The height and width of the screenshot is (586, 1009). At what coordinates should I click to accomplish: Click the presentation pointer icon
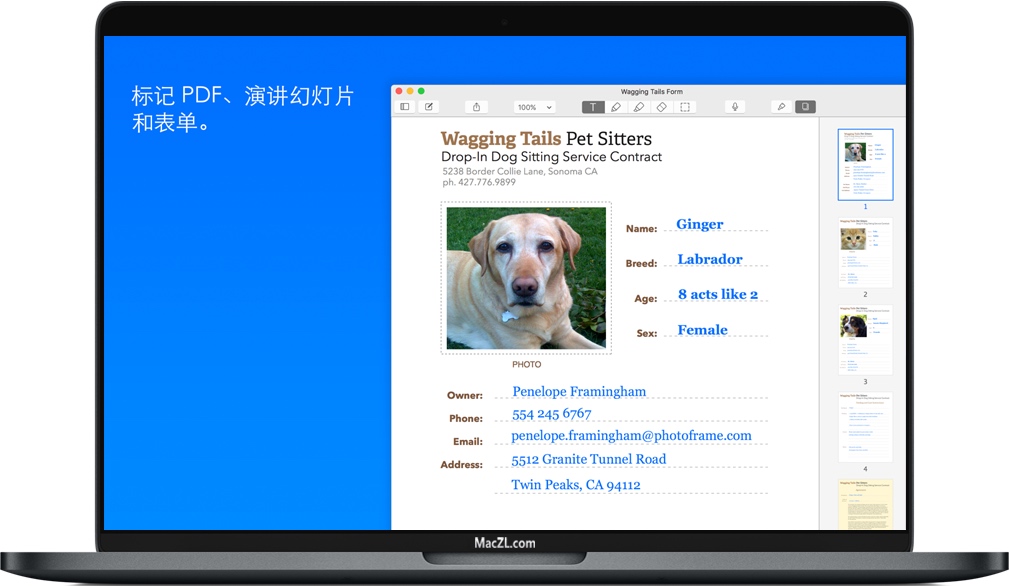tap(781, 107)
